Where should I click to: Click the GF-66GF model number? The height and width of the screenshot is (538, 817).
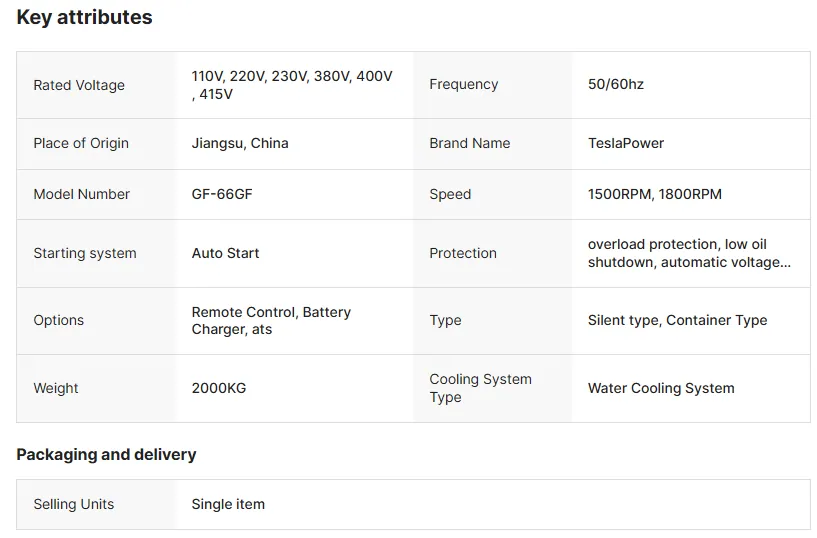(x=222, y=194)
